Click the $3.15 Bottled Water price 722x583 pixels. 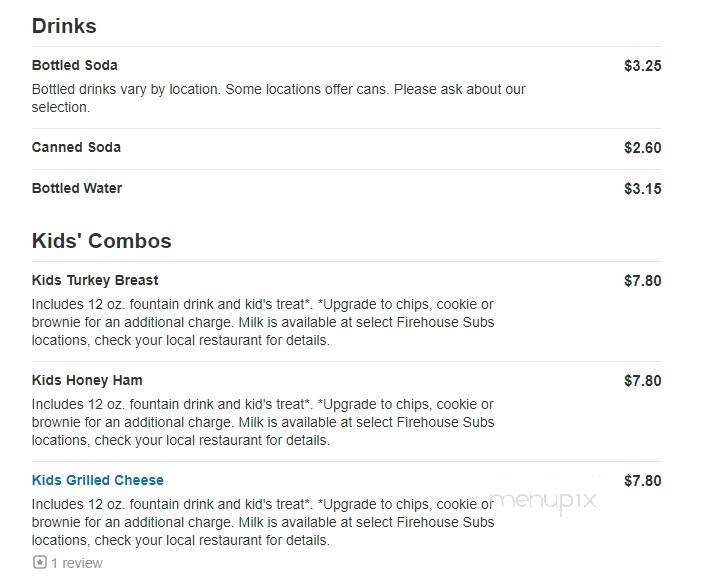(x=643, y=189)
